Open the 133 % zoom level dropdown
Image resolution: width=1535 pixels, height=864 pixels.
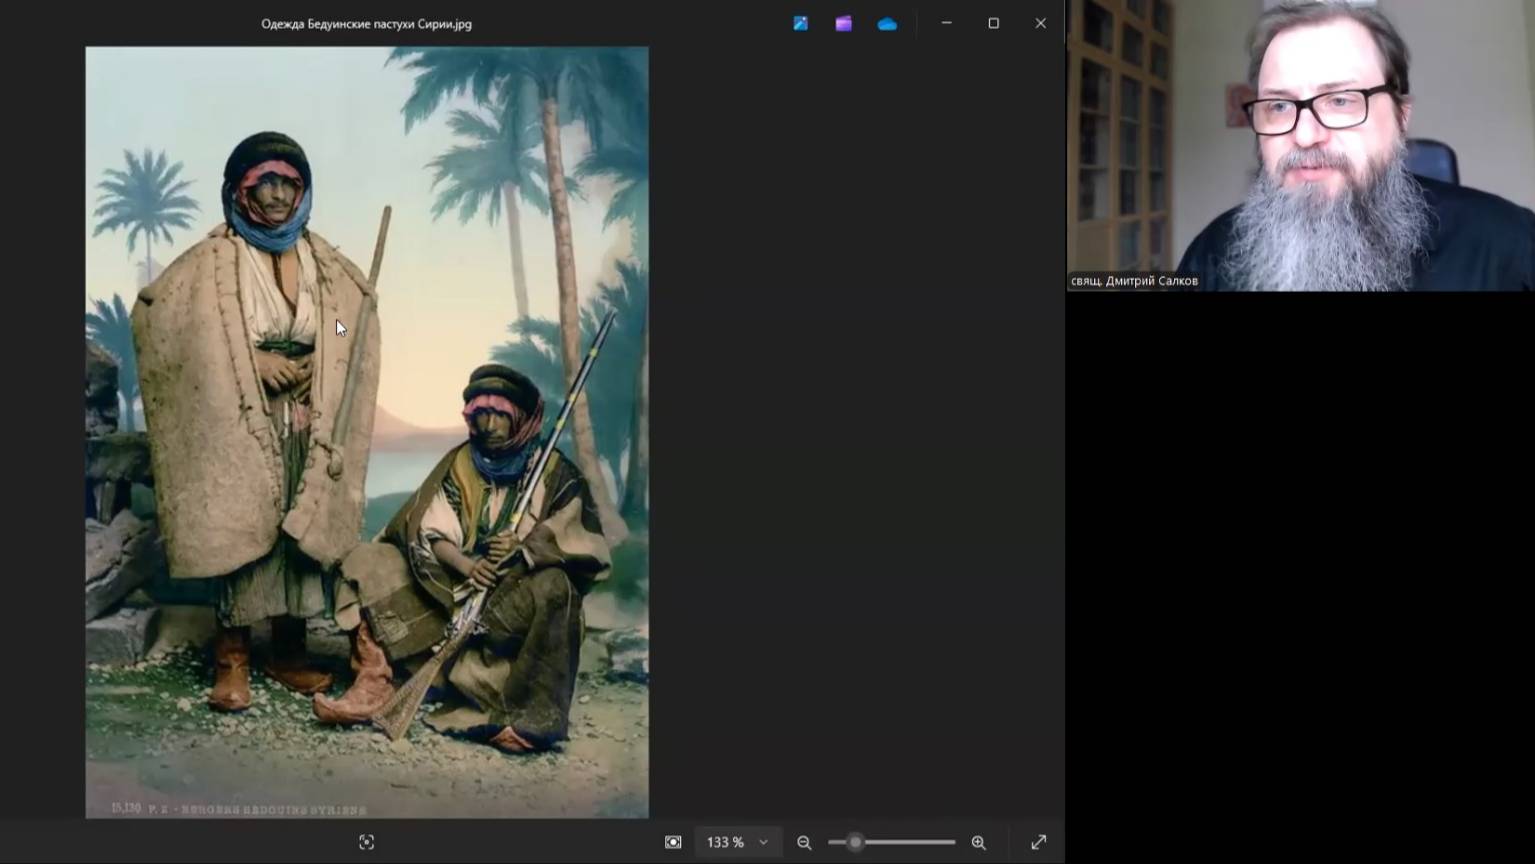737,843
